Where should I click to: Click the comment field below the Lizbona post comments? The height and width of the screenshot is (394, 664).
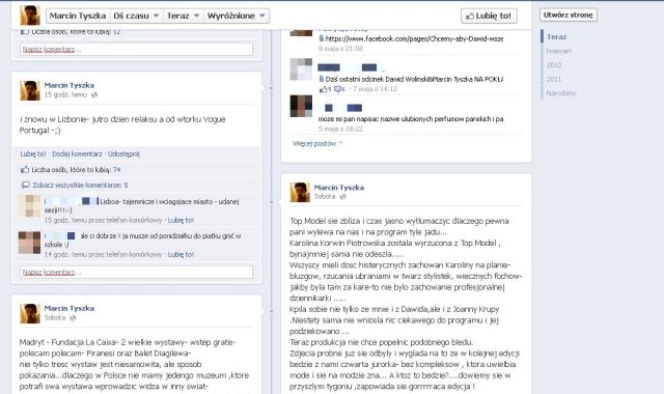click(x=136, y=272)
